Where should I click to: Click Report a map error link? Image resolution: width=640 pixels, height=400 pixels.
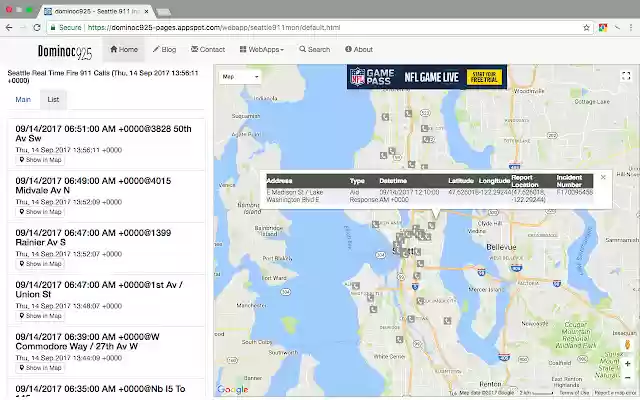pyautogui.click(x=616, y=393)
